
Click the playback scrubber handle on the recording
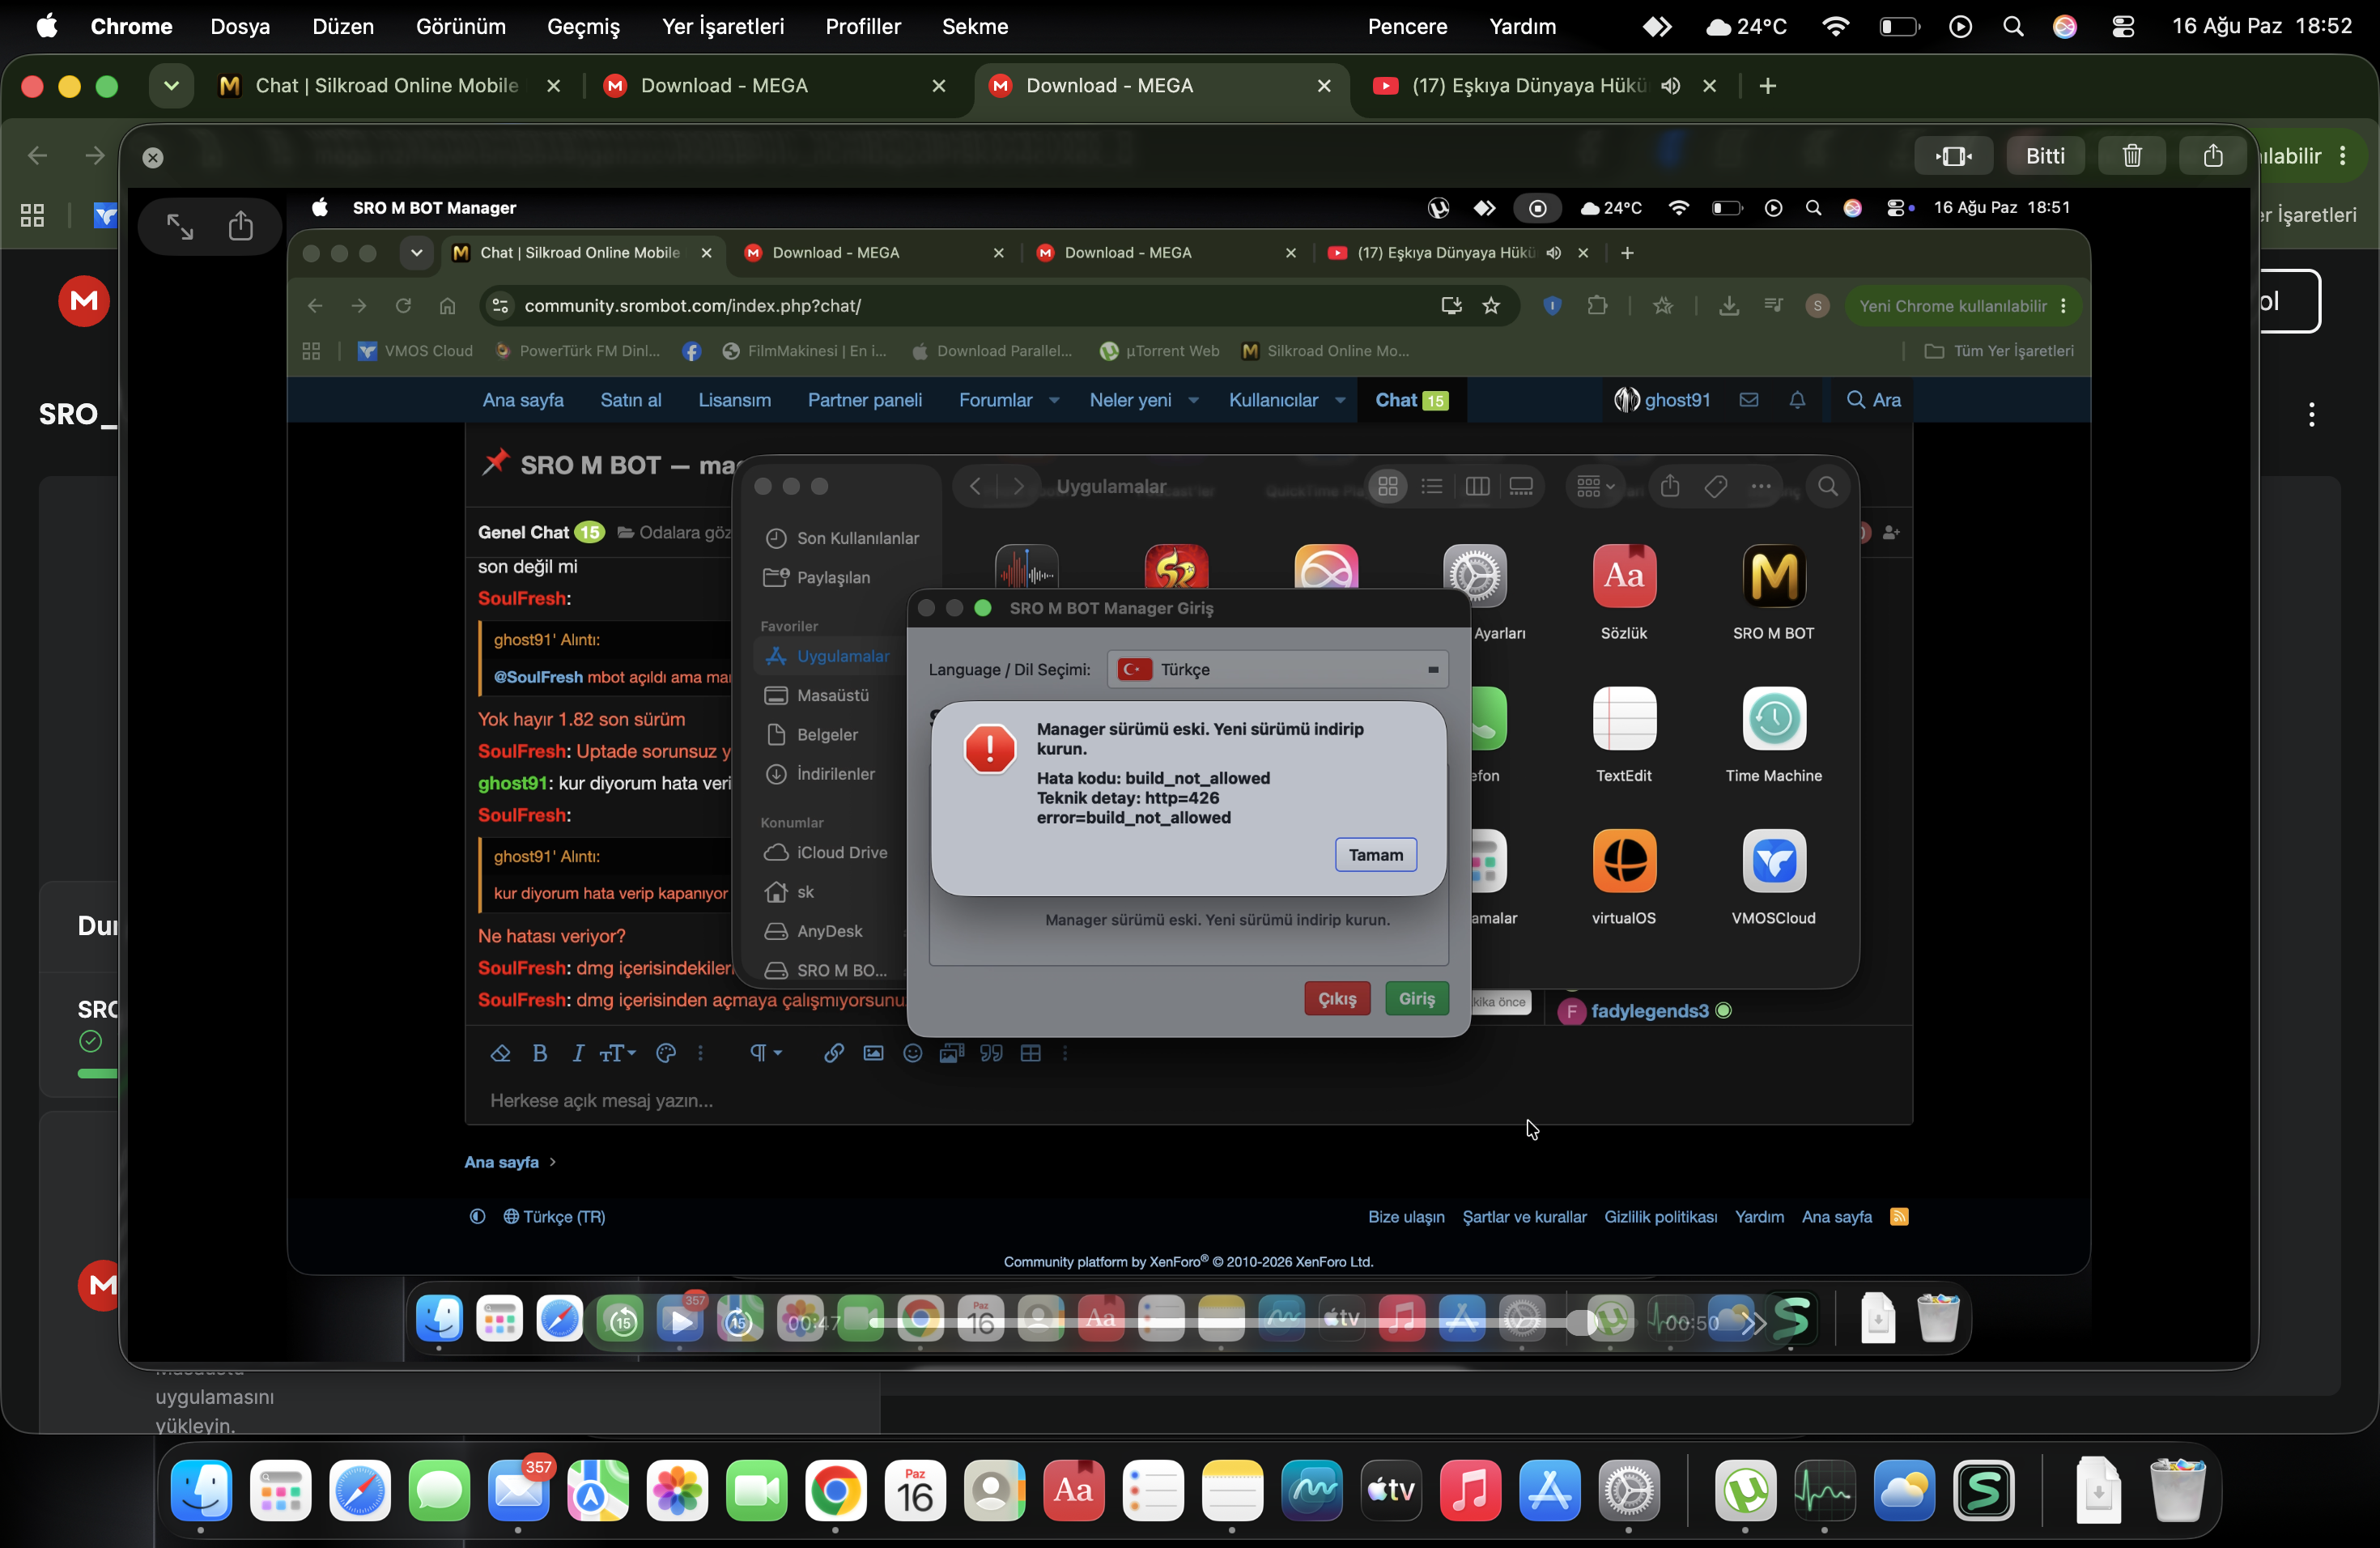[1581, 1322]
